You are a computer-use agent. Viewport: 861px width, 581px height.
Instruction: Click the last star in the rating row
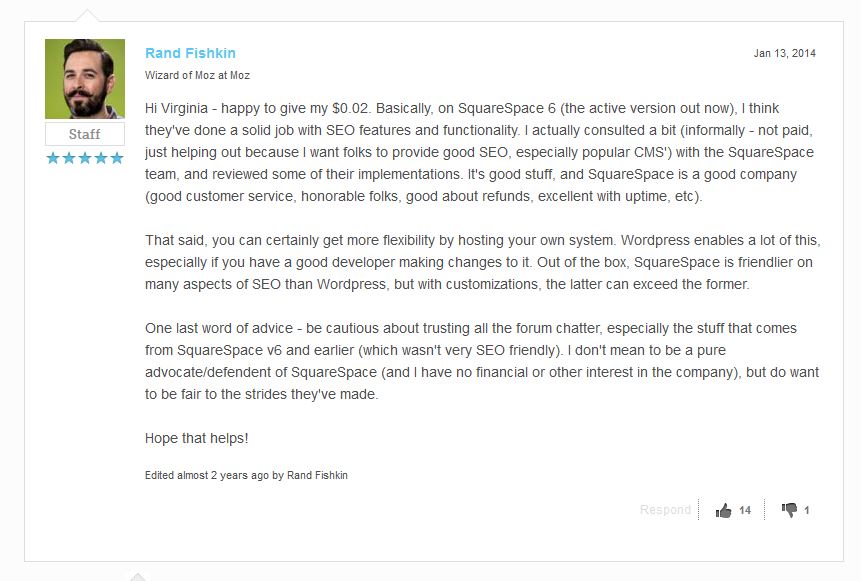click(117, 158)
